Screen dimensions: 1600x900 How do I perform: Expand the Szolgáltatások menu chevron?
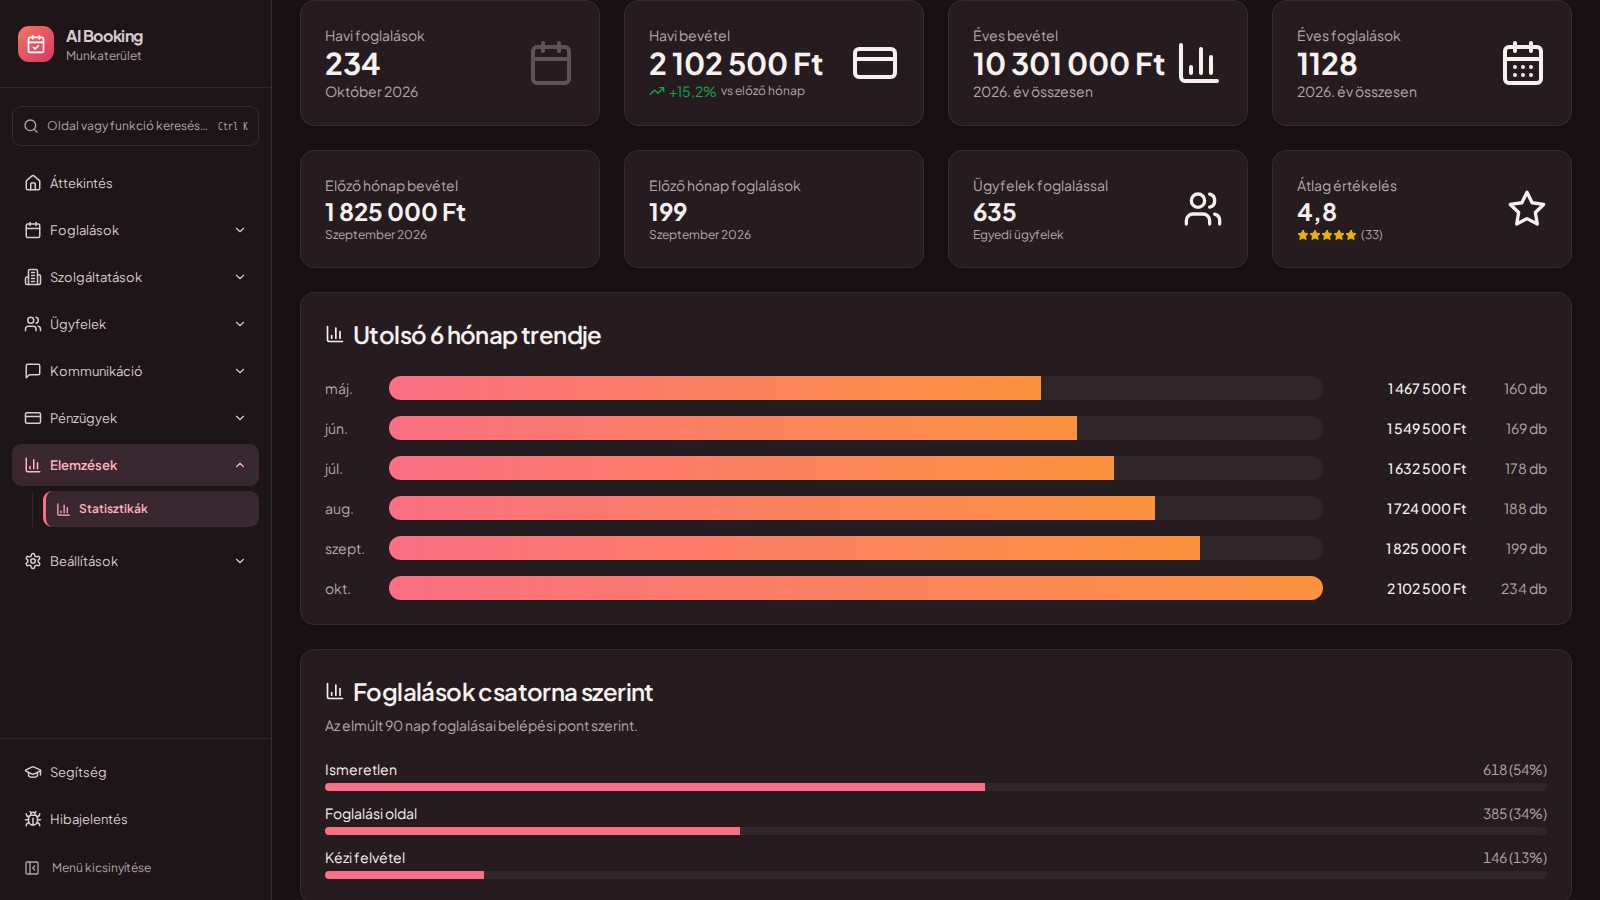[x=240, y=277]
